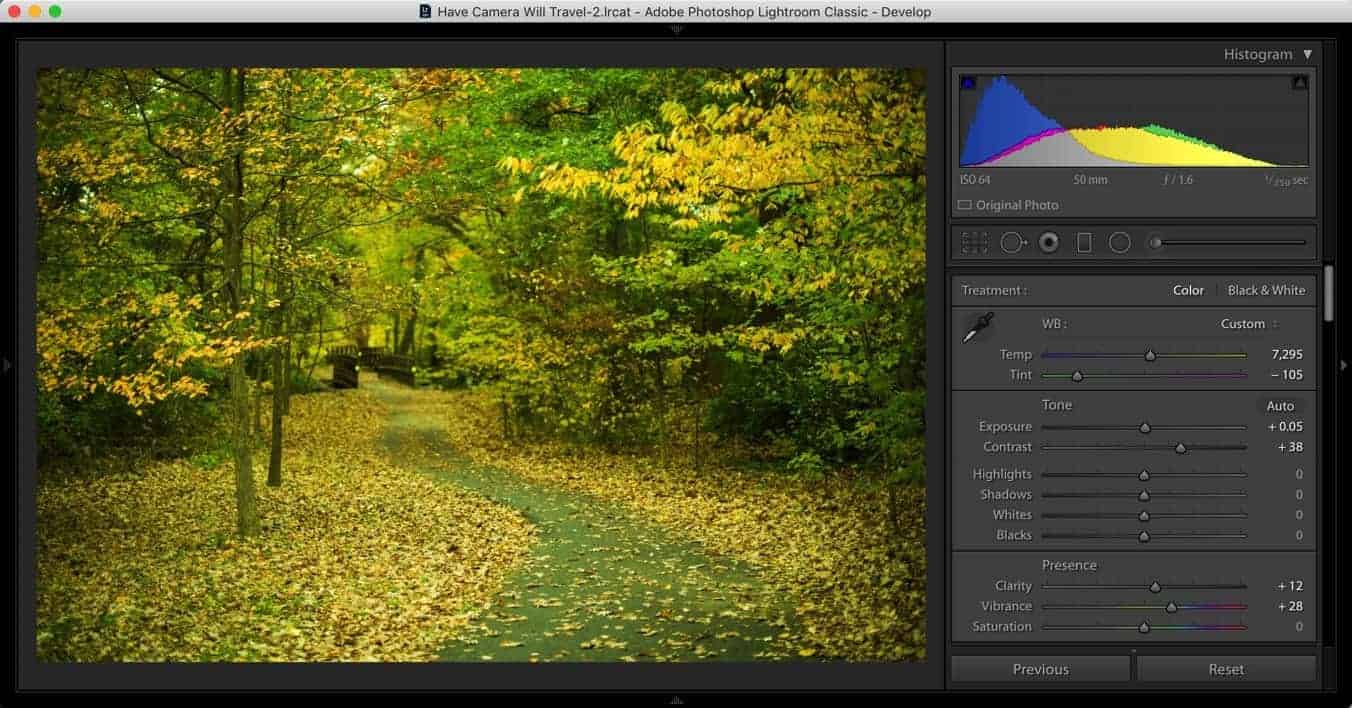This screenshot has height=708, width=1352.
Task: Click the Presence section label
Action: (x=1069, y=565)
